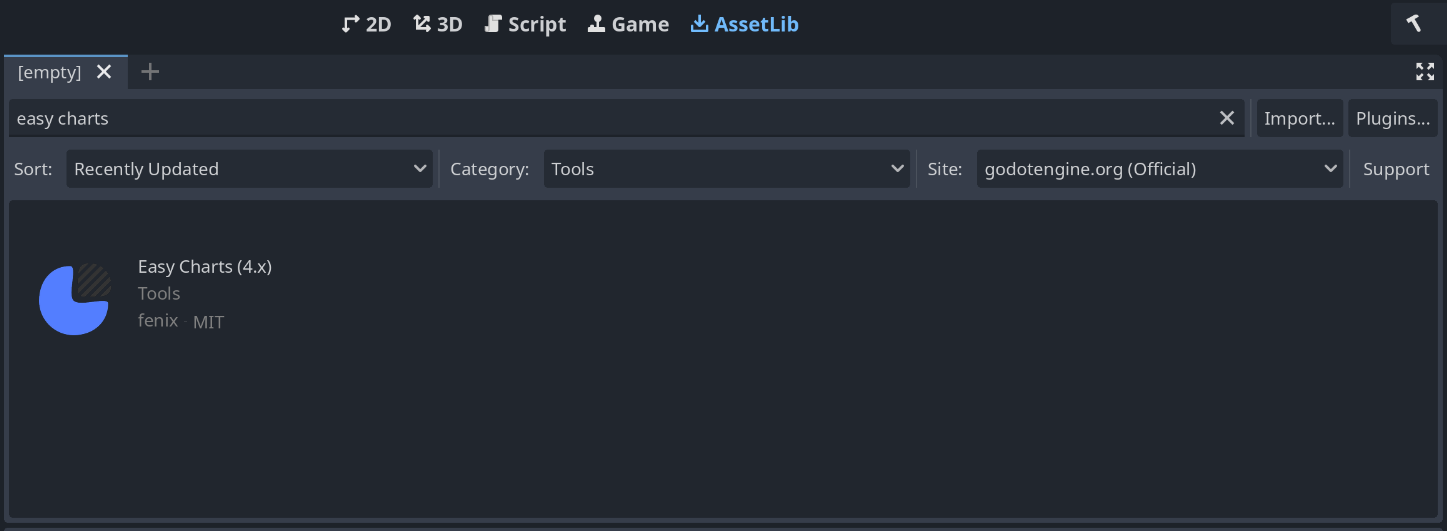1447x531 pixels.
Task: Open the Script editor workspace
Action: [525, 24]
